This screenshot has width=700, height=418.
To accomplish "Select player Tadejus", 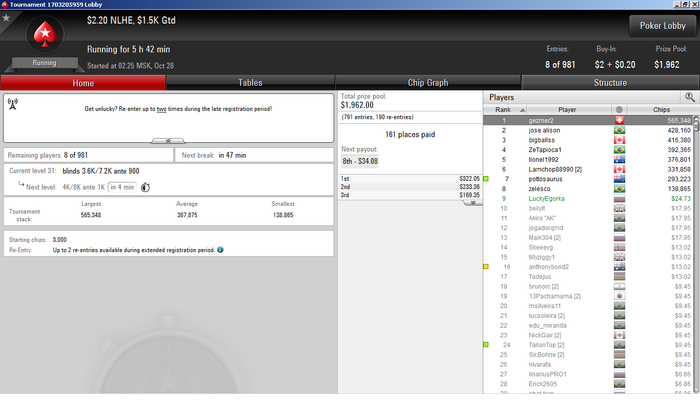I will pos(540,276).
